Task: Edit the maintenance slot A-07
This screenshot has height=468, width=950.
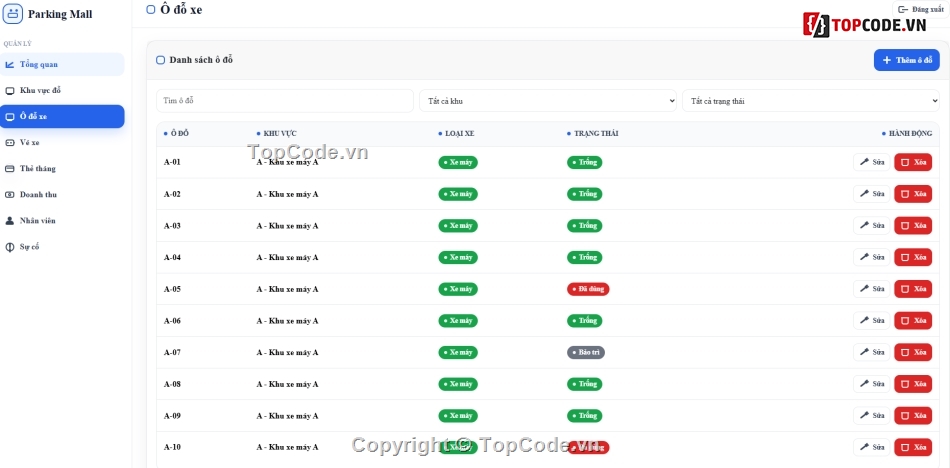Action: click(872, 352)
